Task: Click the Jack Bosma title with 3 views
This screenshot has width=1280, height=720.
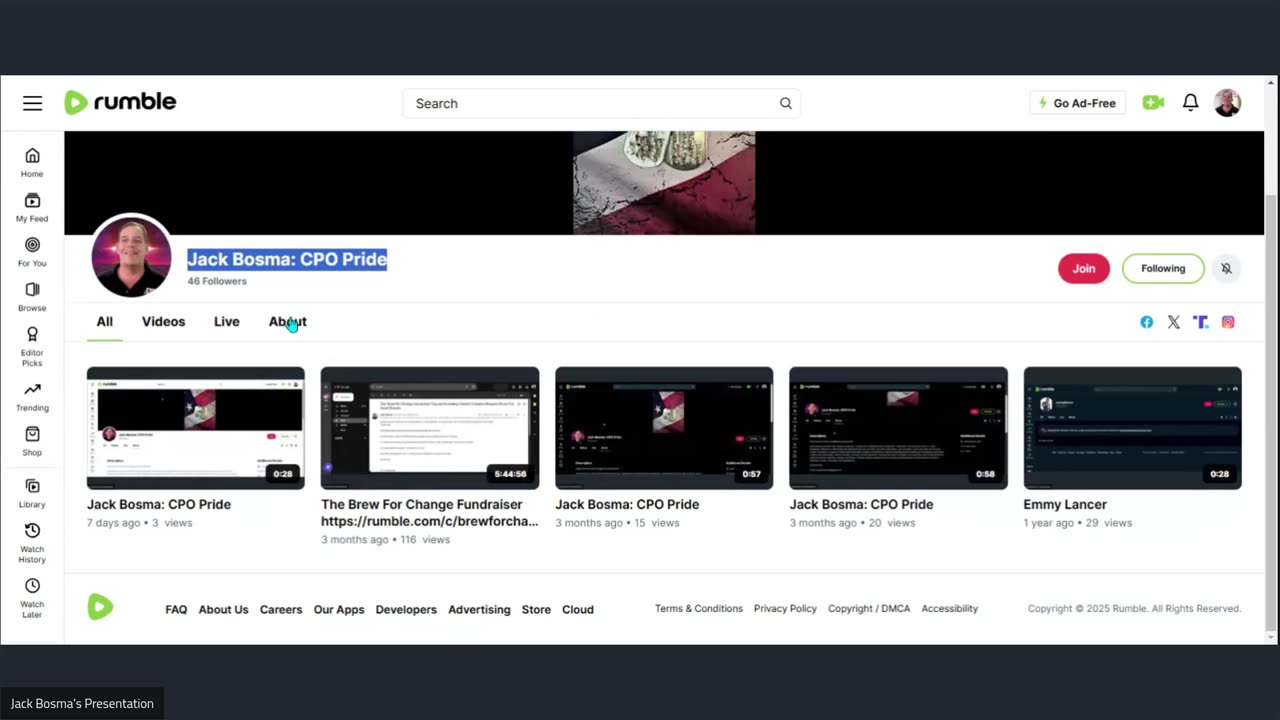Action: click(159, 504)
